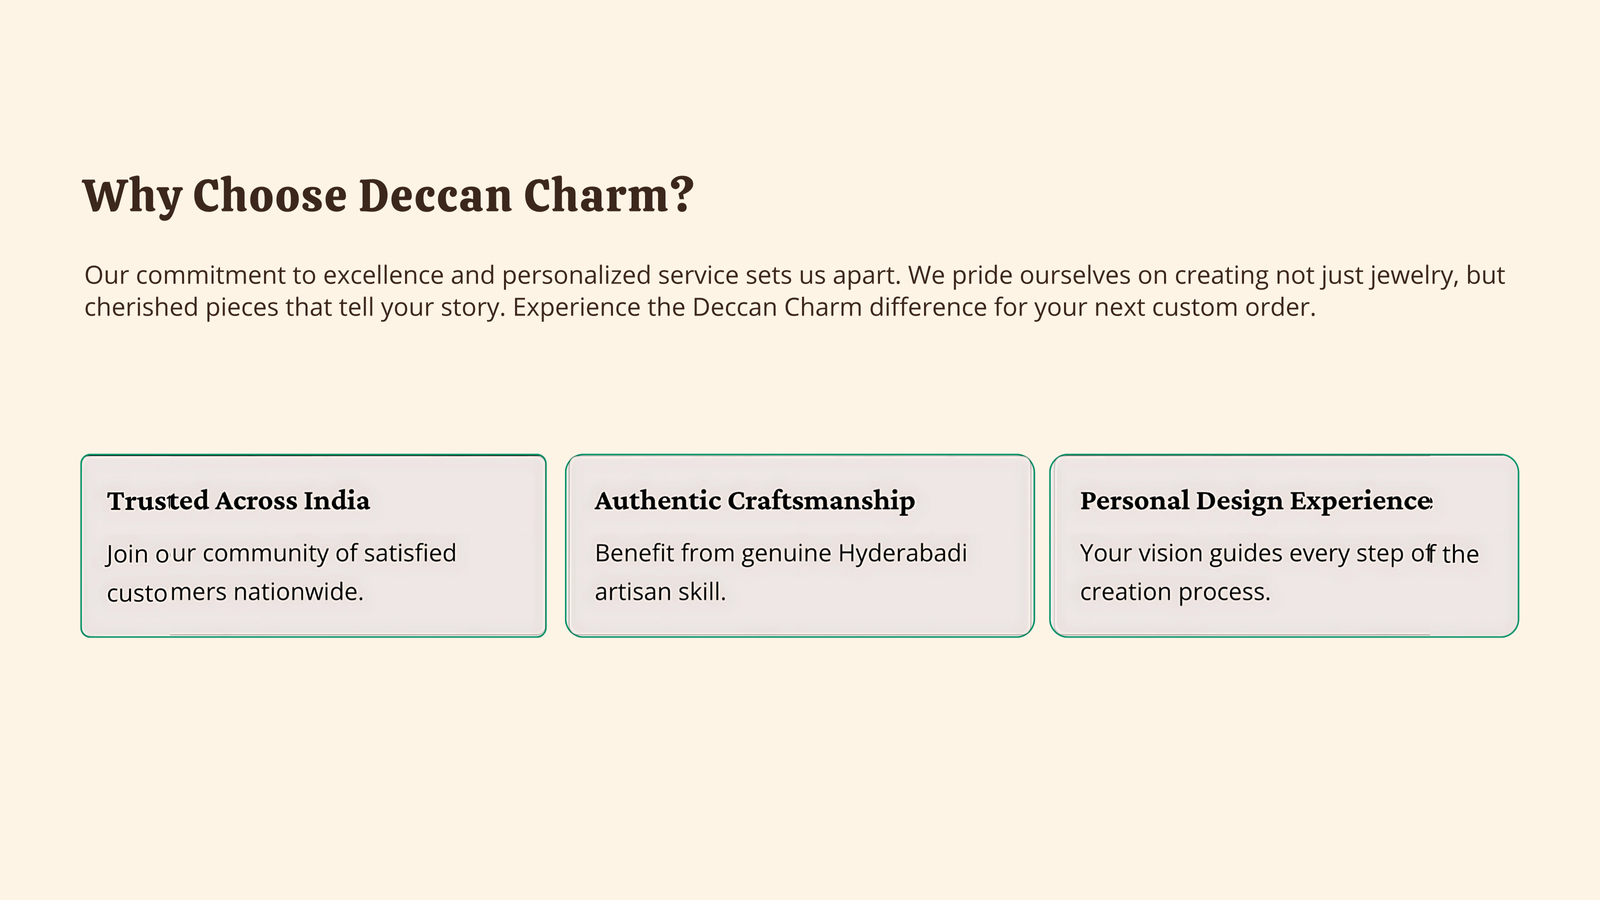This screenshot has width=1600, height=900.
Task: Select text 'Join our community of satisfied'
Action: [x=281, y=553]
